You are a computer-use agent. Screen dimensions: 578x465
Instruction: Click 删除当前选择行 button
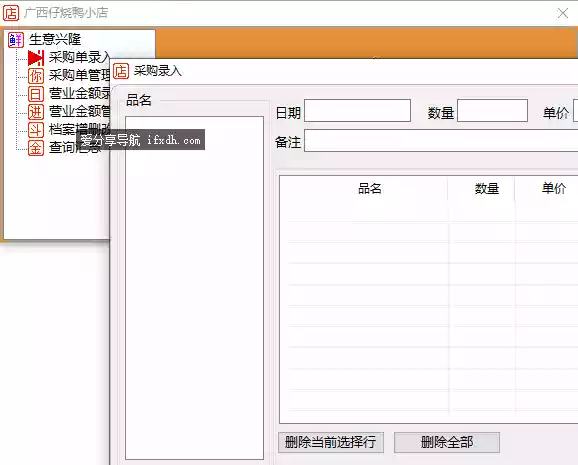click(331, 443)
